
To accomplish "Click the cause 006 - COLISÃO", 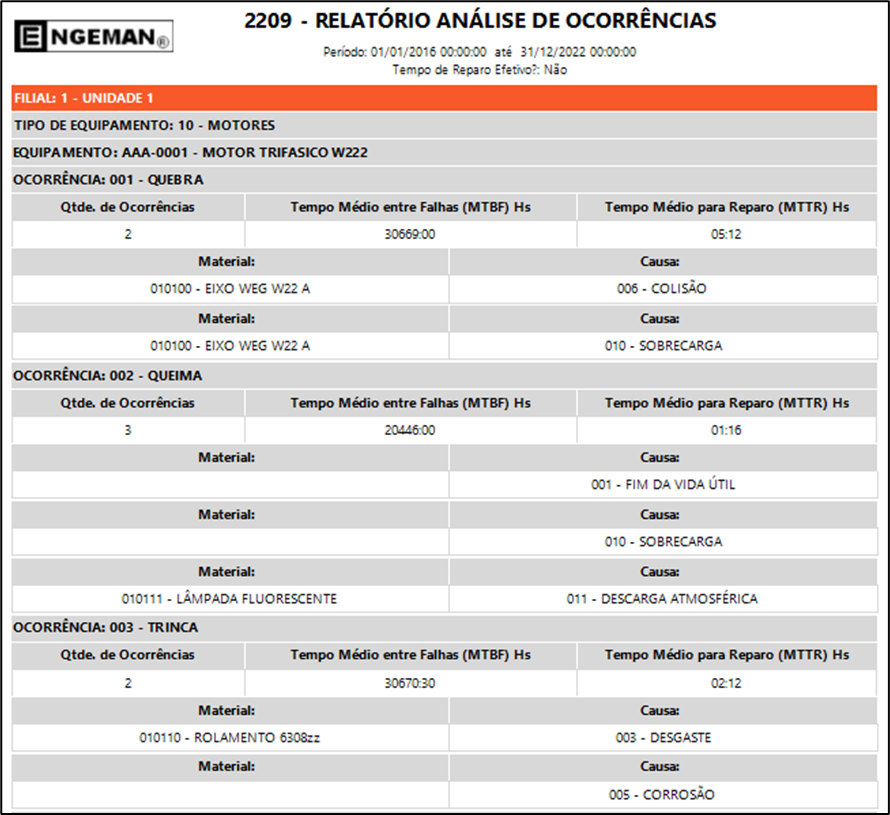I will [x=662, y=289].
